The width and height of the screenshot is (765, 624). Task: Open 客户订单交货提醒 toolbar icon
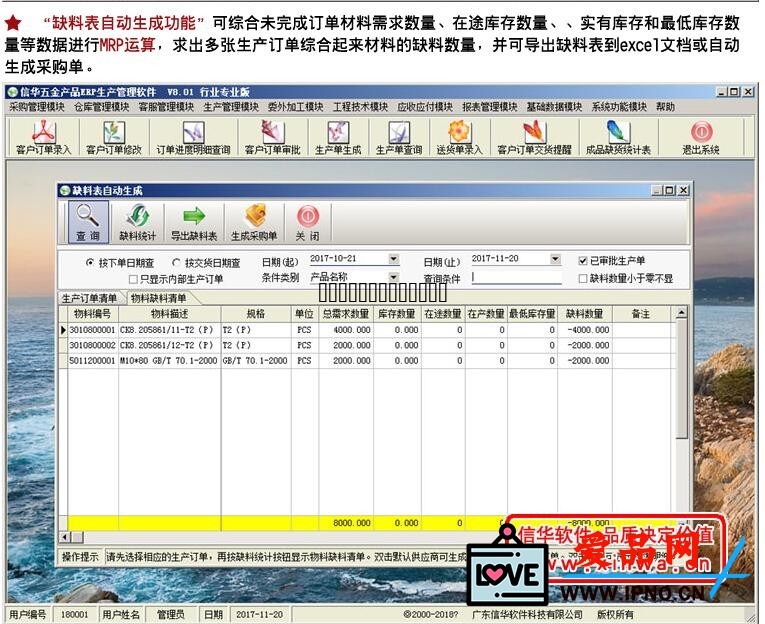point(534,137)
